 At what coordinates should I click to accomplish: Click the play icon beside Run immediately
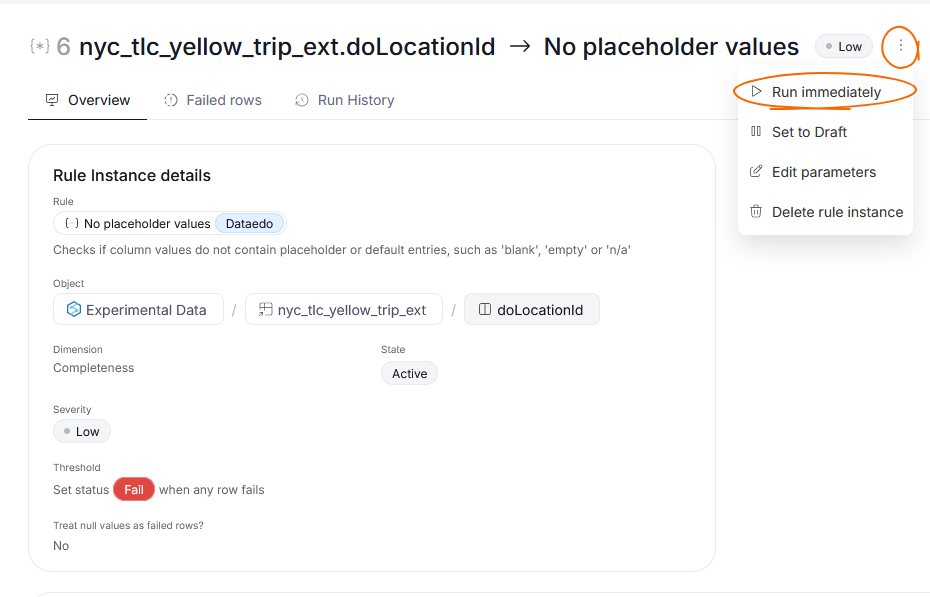coord(756,91)
